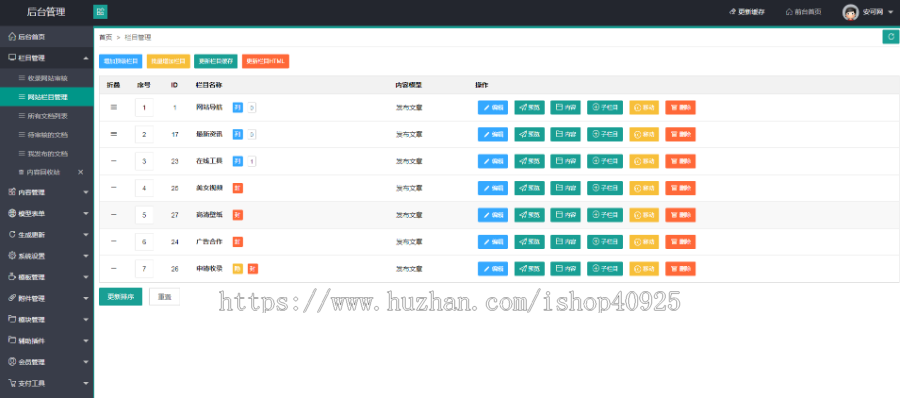Click the green 更新排序 button
This screenshot has height=398, width=900.
click(121, 297)
